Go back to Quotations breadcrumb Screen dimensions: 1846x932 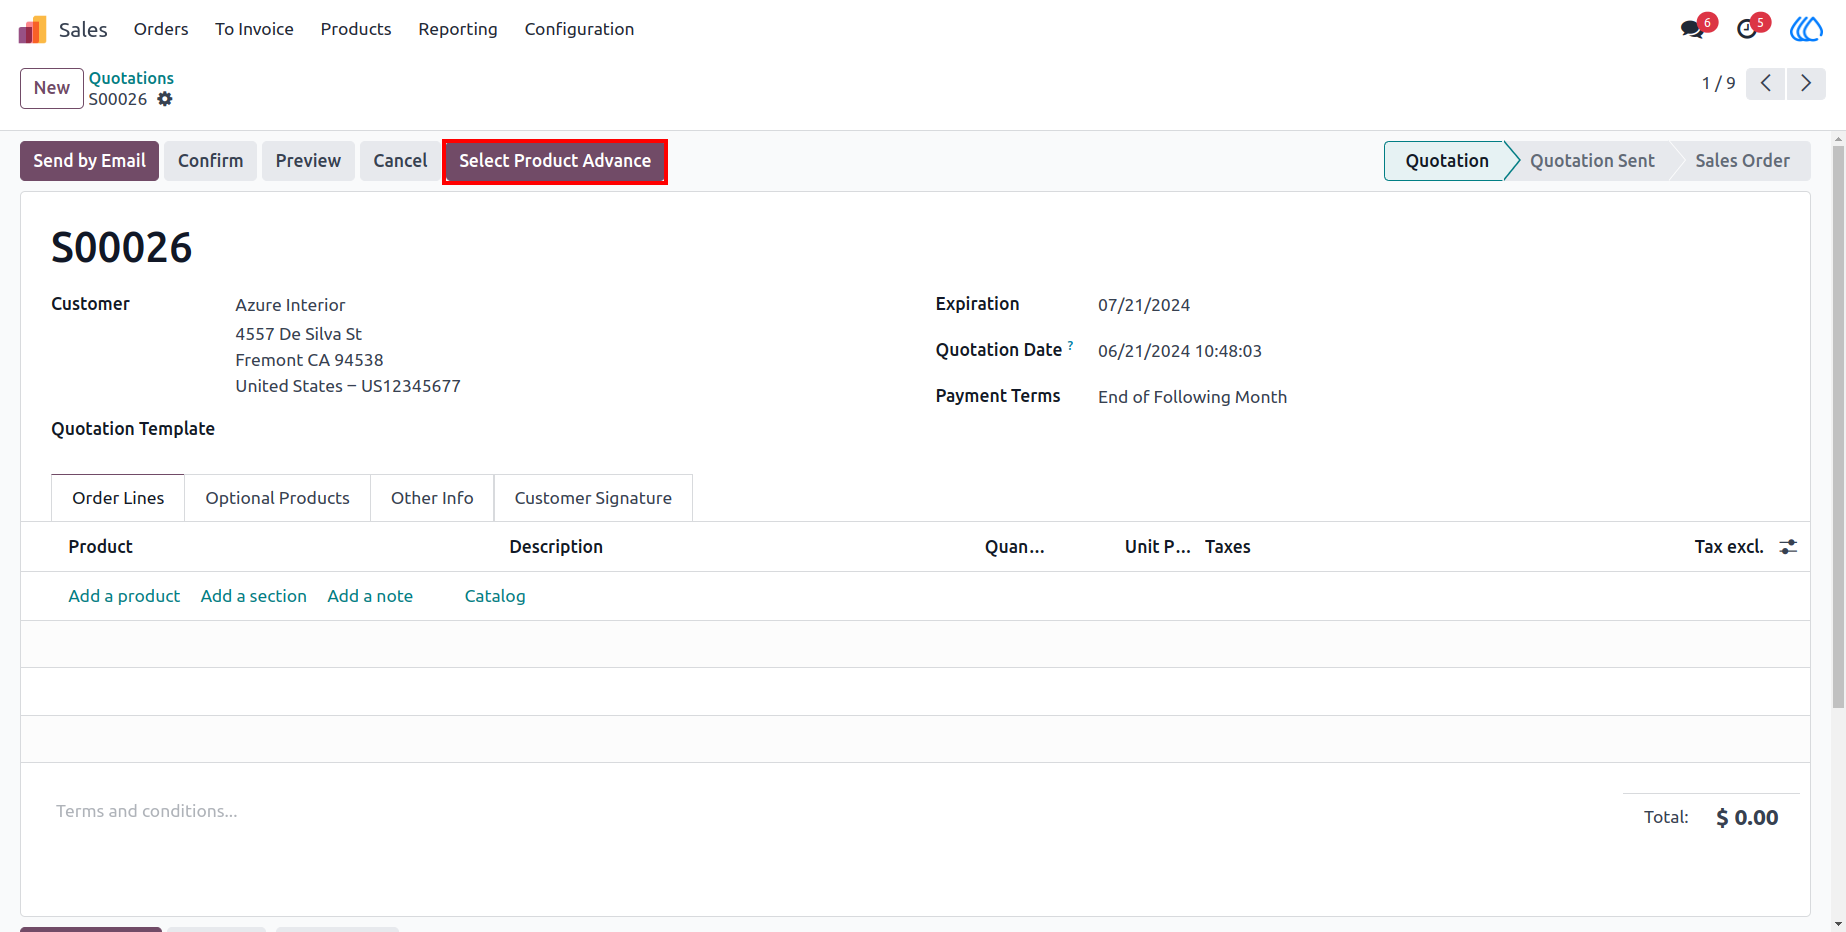click(x=131, y=78)
